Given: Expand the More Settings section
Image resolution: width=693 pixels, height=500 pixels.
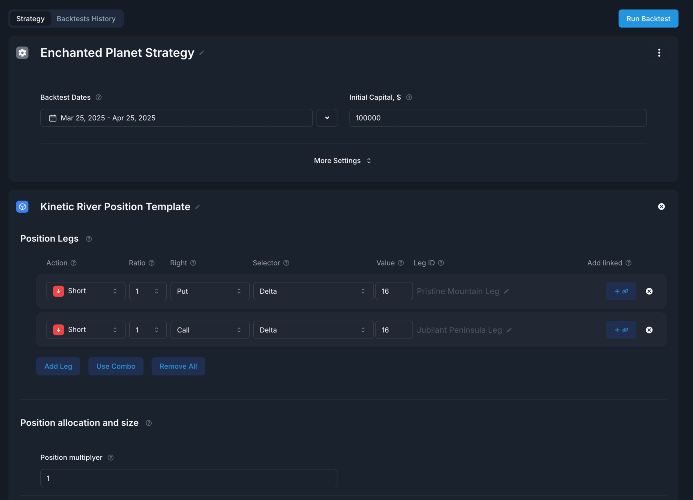Looking at the screenshot, I should click(342, 160).
